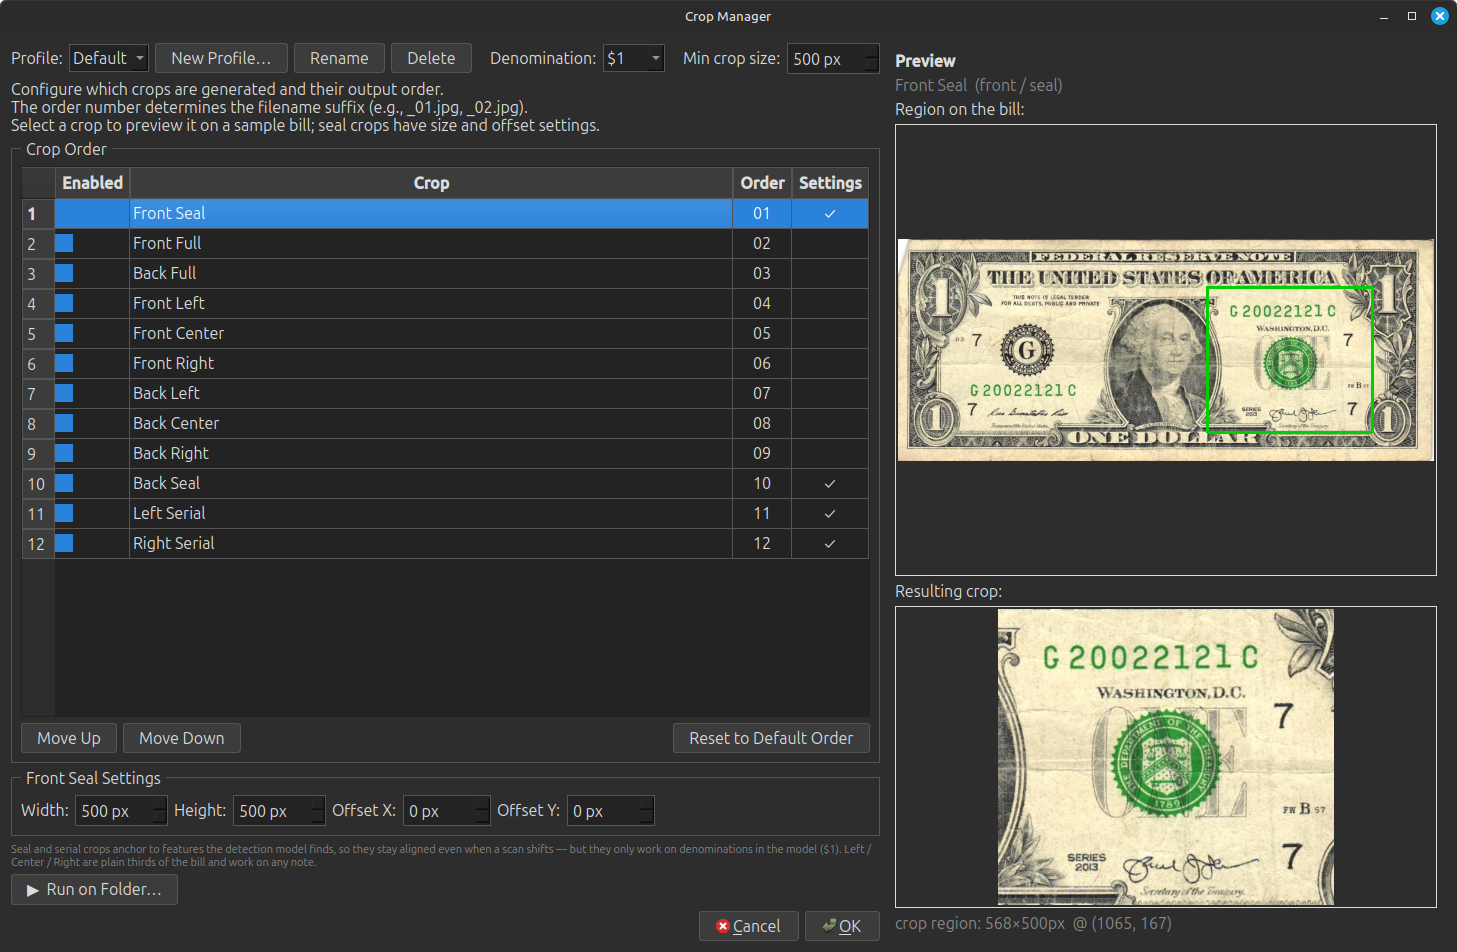The height and width of the screenshot is (952, 1457).
Task: Click the settings checkmark in Back Seal row
Action: pyautogui.click(x=830, y=483)
